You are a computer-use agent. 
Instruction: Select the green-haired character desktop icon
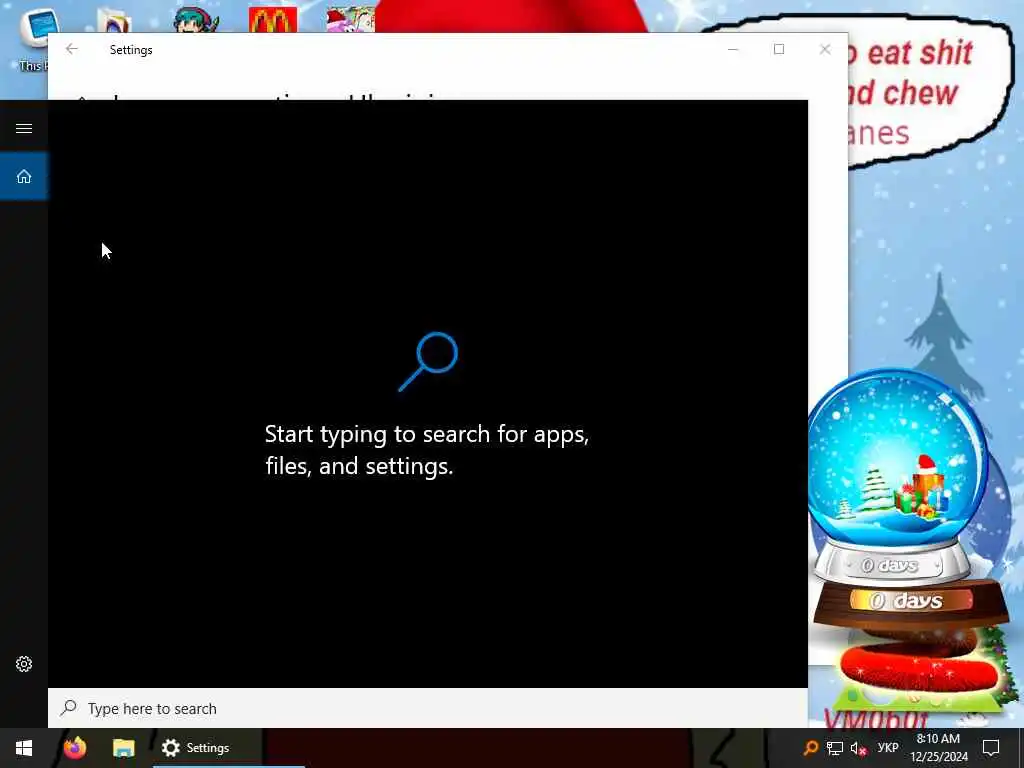pos(196,20)
